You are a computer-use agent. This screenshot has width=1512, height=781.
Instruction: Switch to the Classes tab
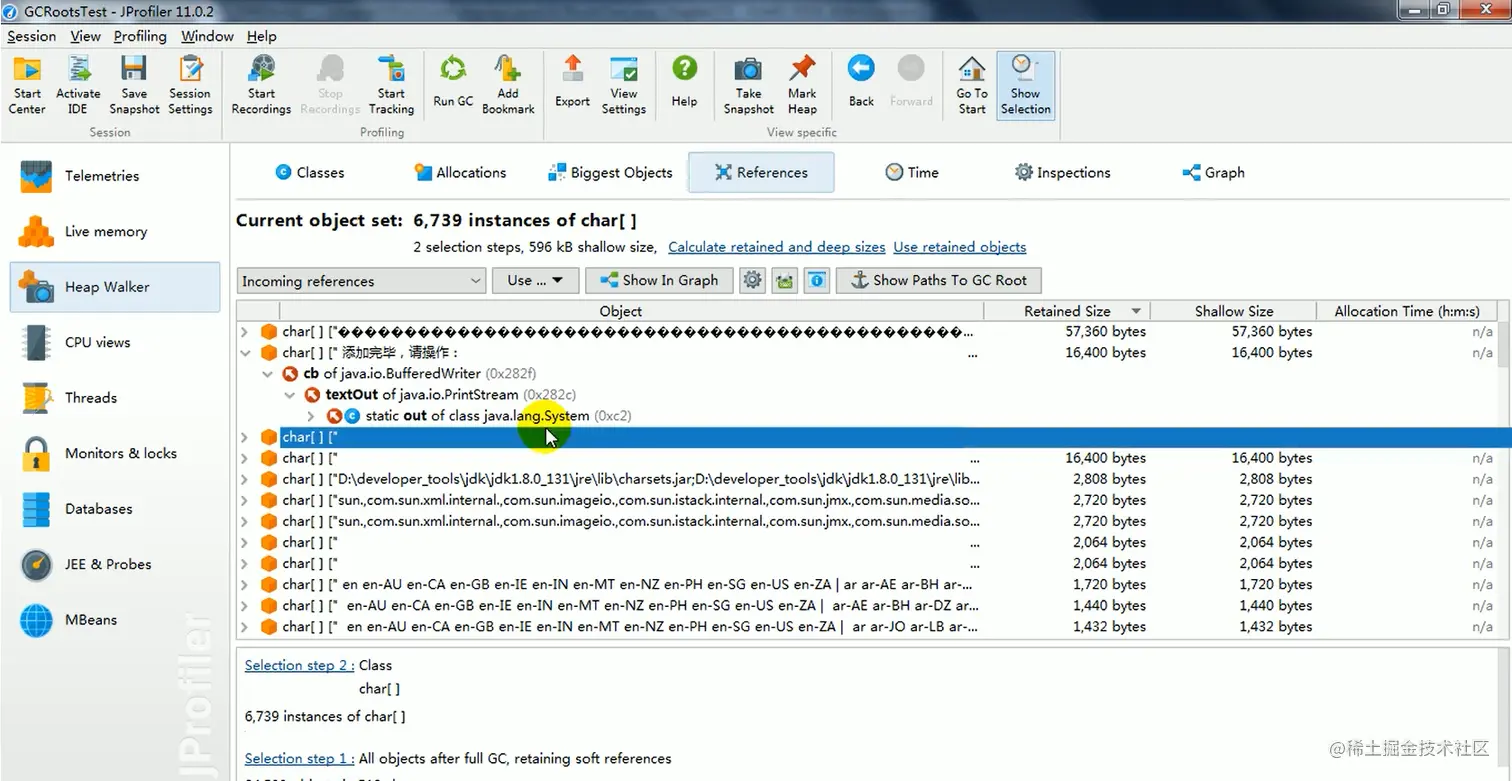[309, 172]
